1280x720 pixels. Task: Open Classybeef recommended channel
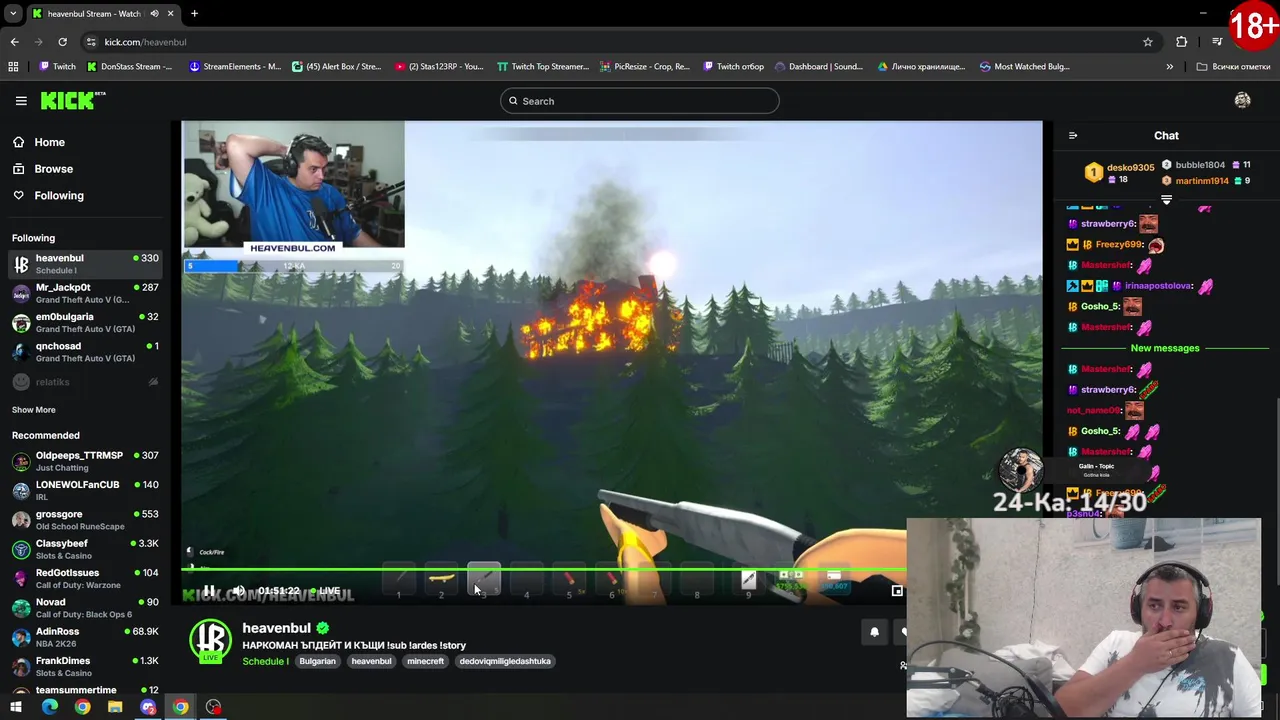[84, 549]
